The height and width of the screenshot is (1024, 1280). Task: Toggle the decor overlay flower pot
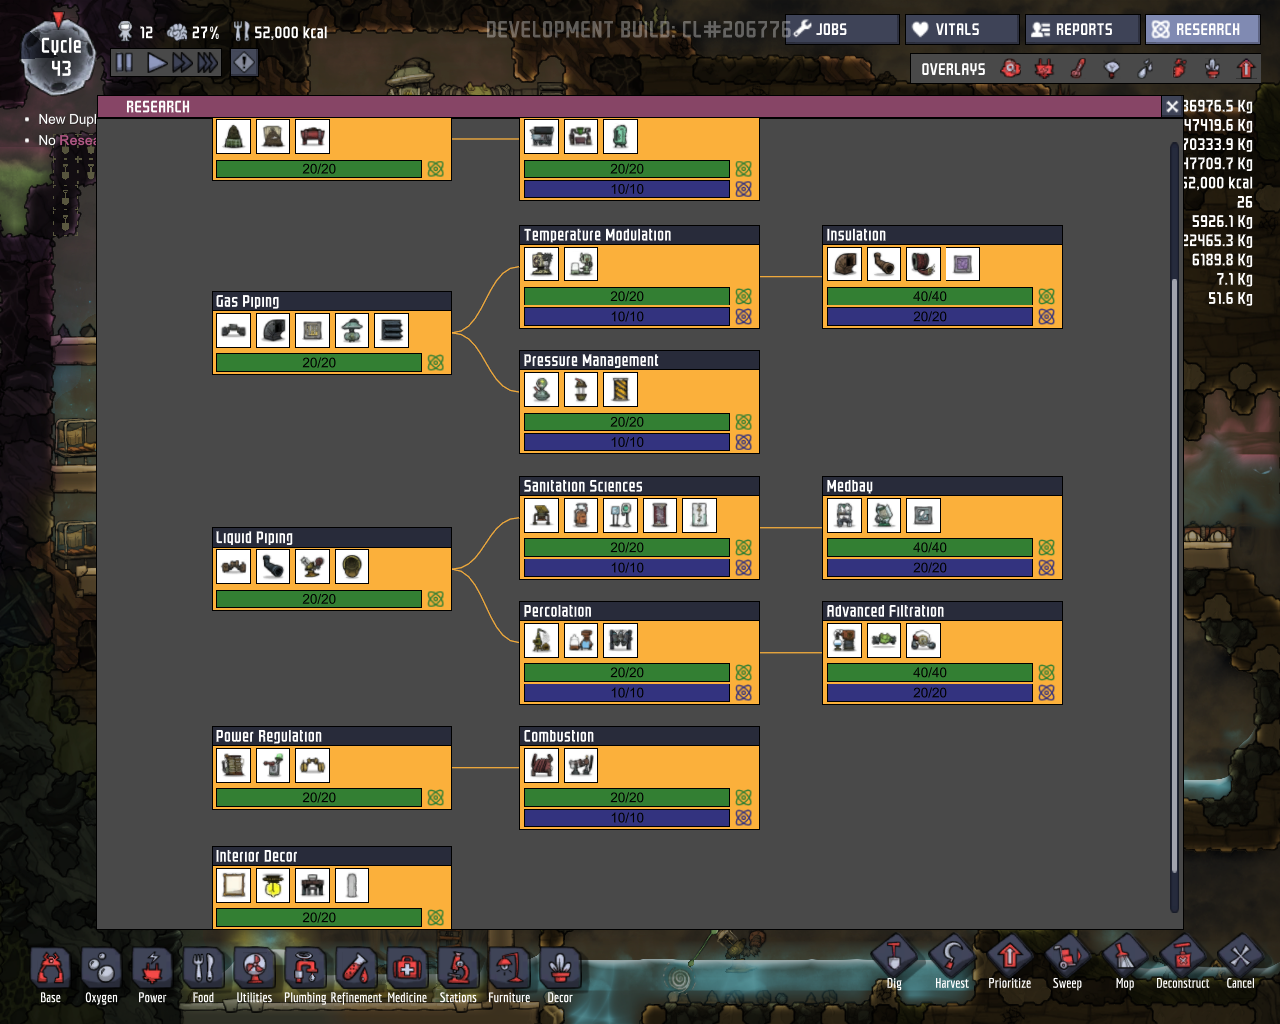pyautogui.click(x=1212, y=69)
